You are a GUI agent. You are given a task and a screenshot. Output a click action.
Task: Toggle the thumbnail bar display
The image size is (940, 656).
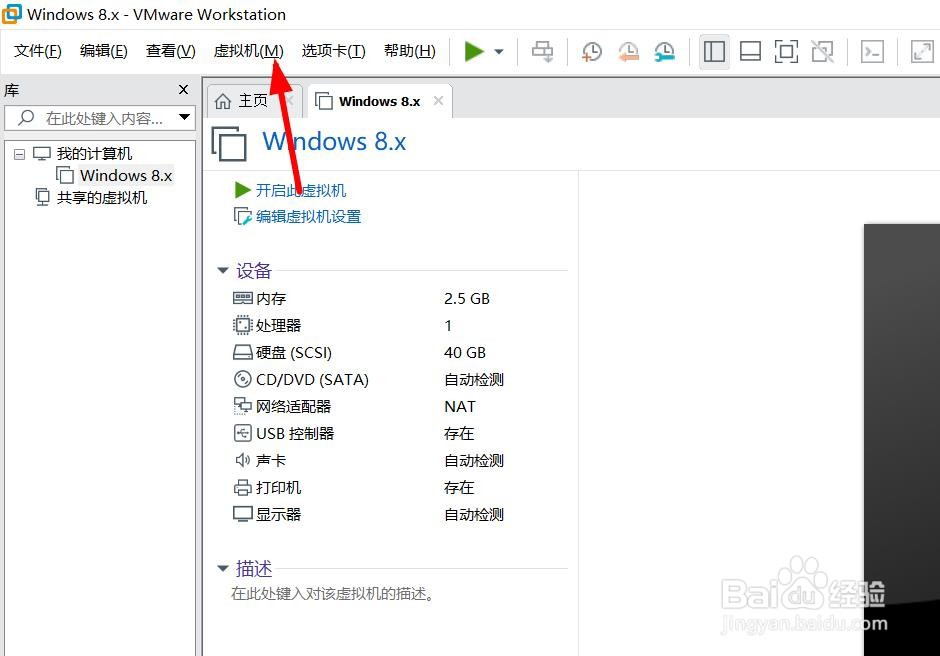tap(750, 51)
